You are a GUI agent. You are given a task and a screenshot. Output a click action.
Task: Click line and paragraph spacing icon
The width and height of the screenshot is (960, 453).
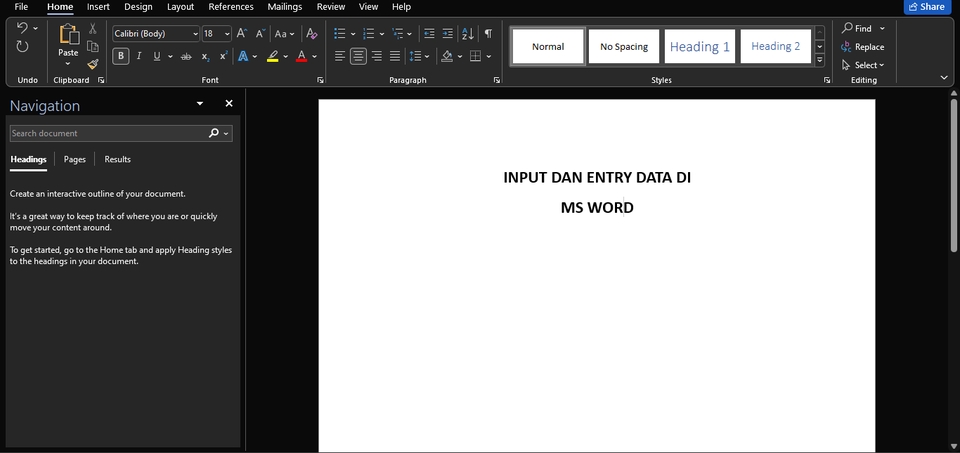pos(416,56)
